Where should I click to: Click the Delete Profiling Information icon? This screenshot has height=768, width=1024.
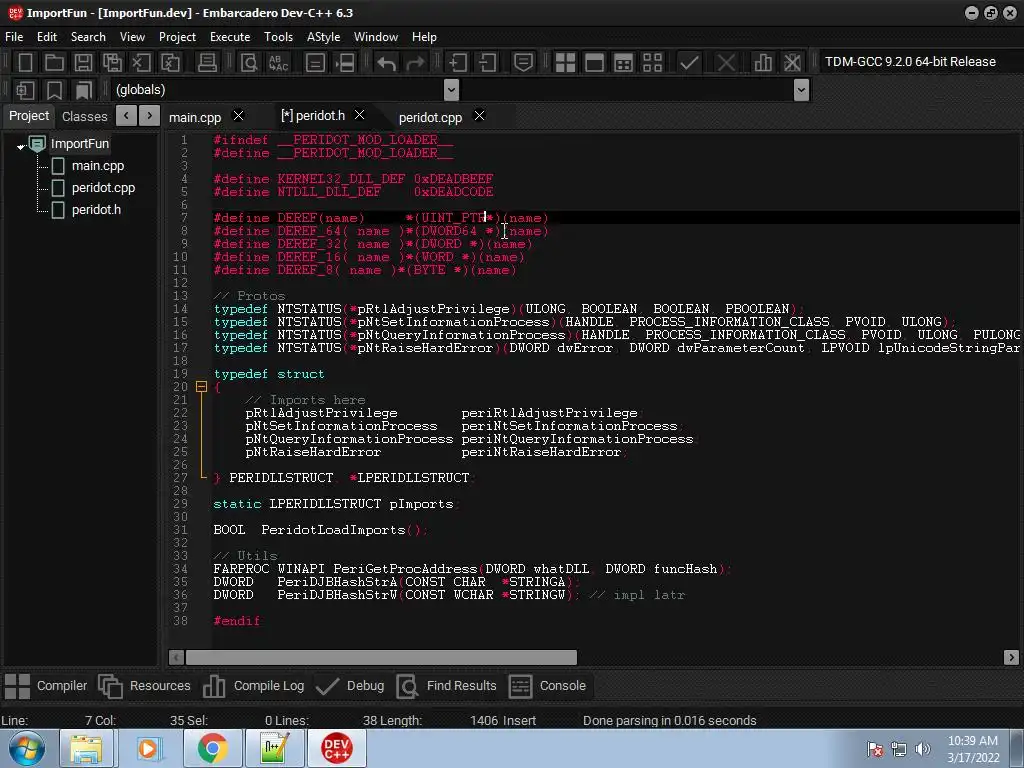792,63
